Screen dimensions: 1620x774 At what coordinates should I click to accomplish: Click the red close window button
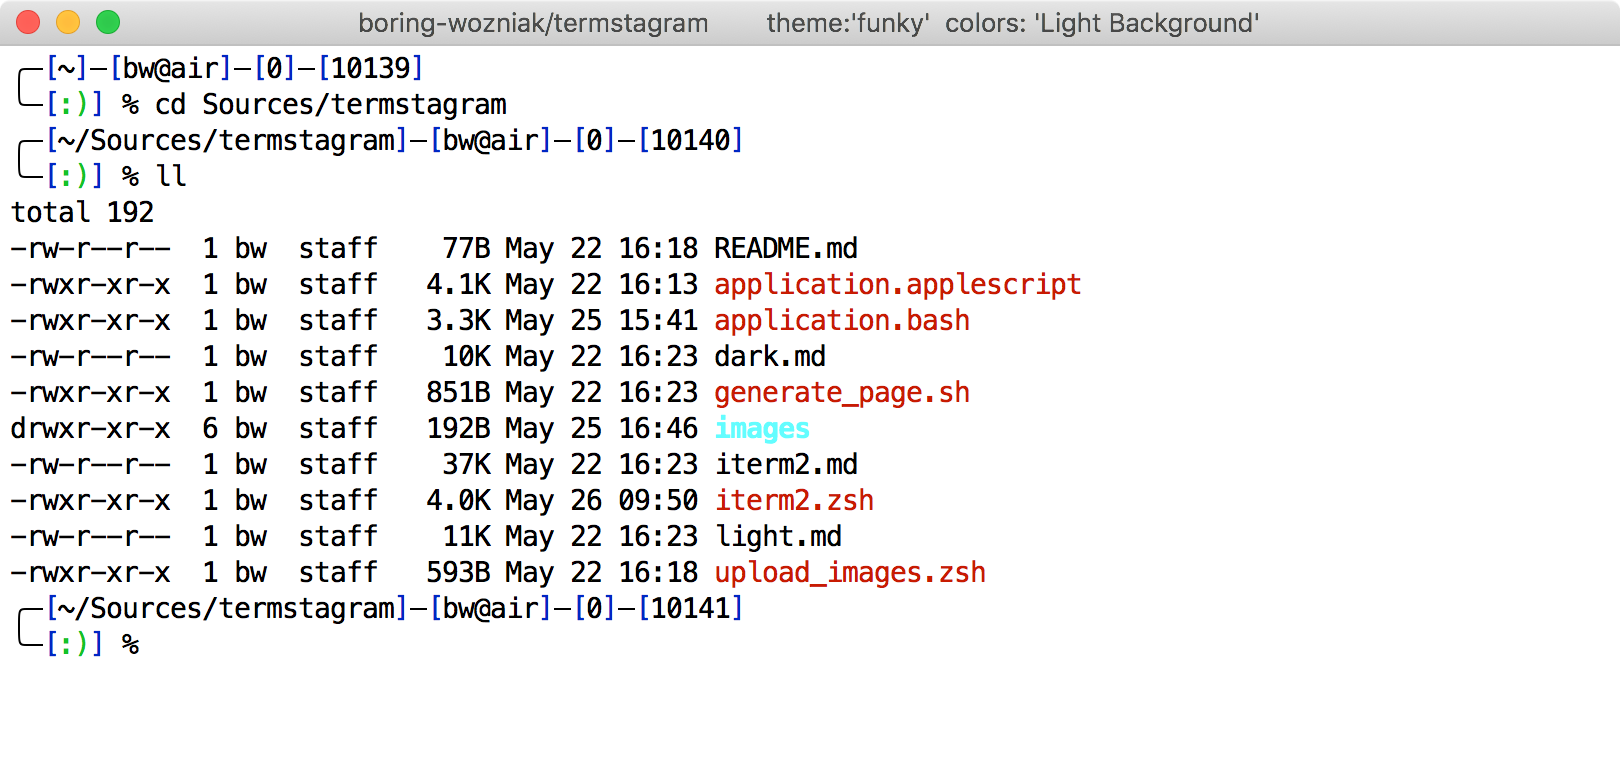click(28, 22)
